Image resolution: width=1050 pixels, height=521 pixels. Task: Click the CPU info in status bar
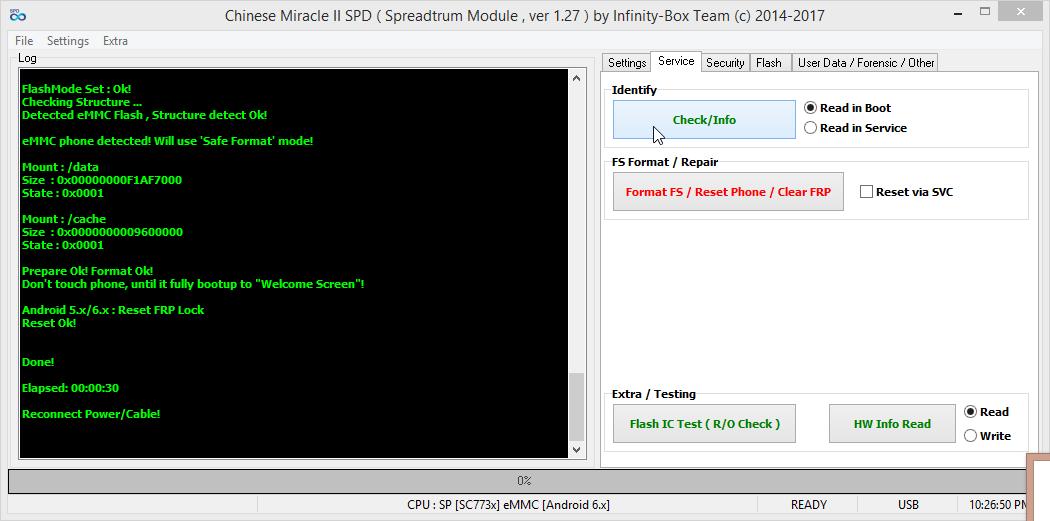tap(508, 505)
